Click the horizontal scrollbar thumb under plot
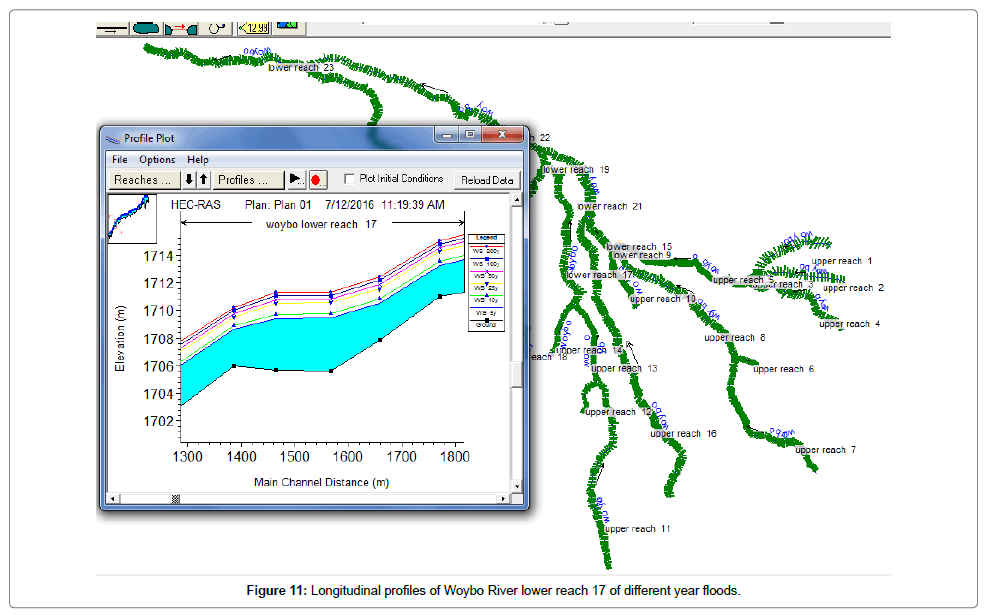Image resolution: width=990 pixels, height=615 pixels. pos(176,498)
